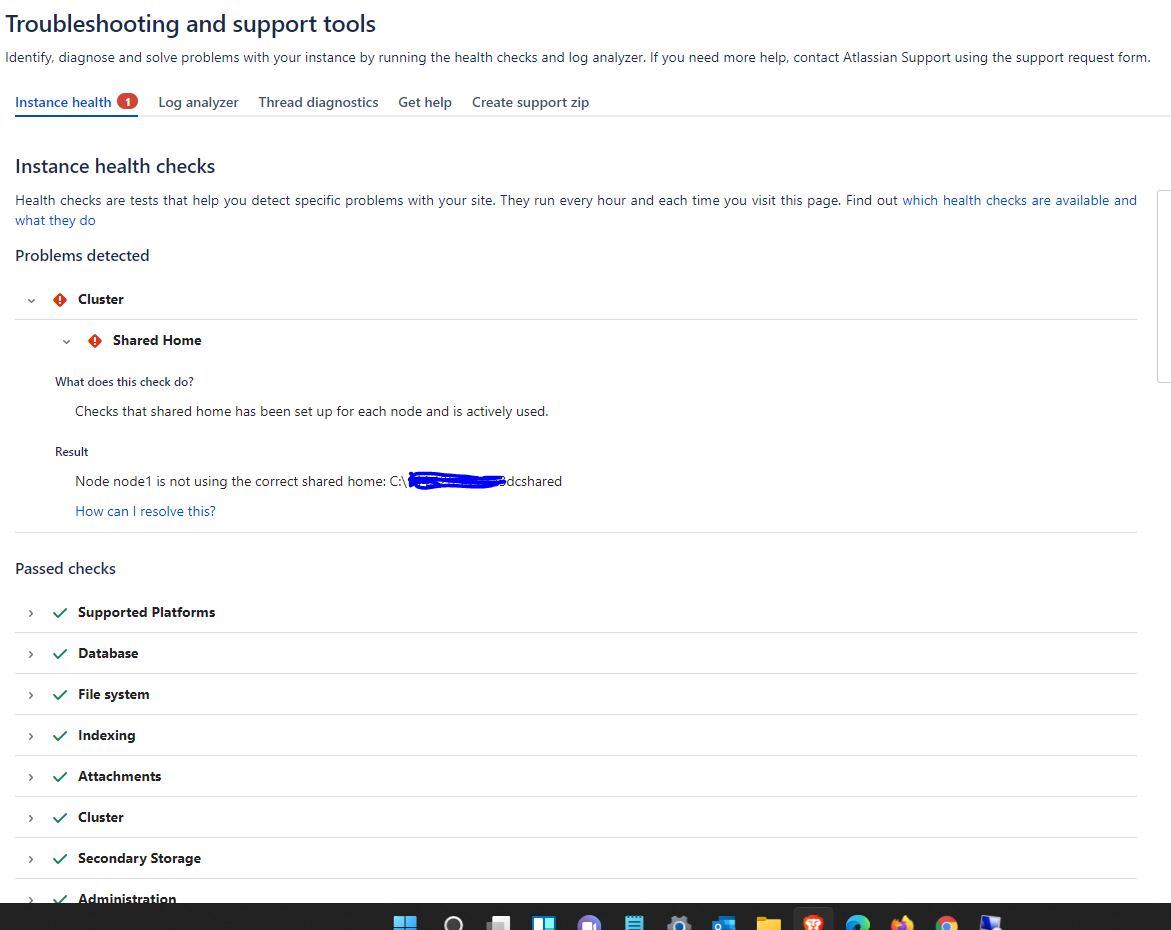Image resolution: width=1171 pixels, height=930 pixels.
Task: Click the green checkmark beside Secondary Storage
Action: click(60, 859)
